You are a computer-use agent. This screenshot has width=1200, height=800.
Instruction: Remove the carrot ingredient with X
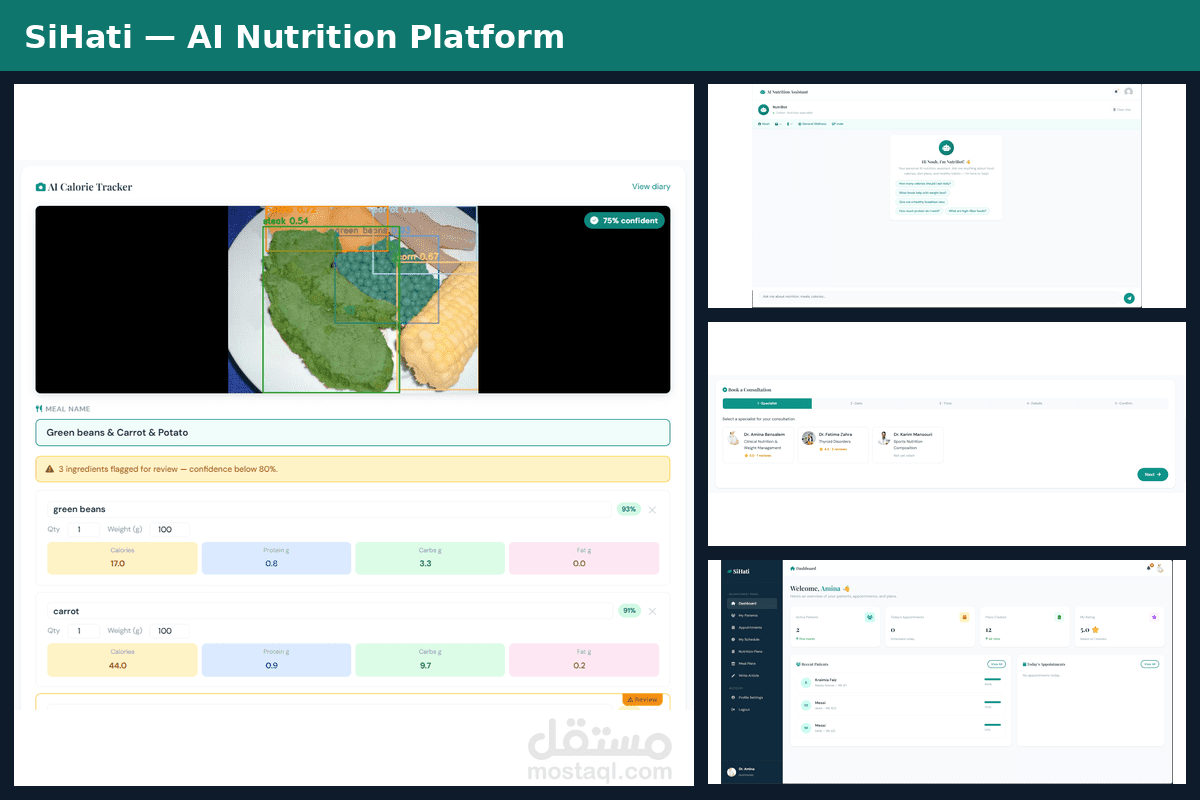(x=653, y=611)
